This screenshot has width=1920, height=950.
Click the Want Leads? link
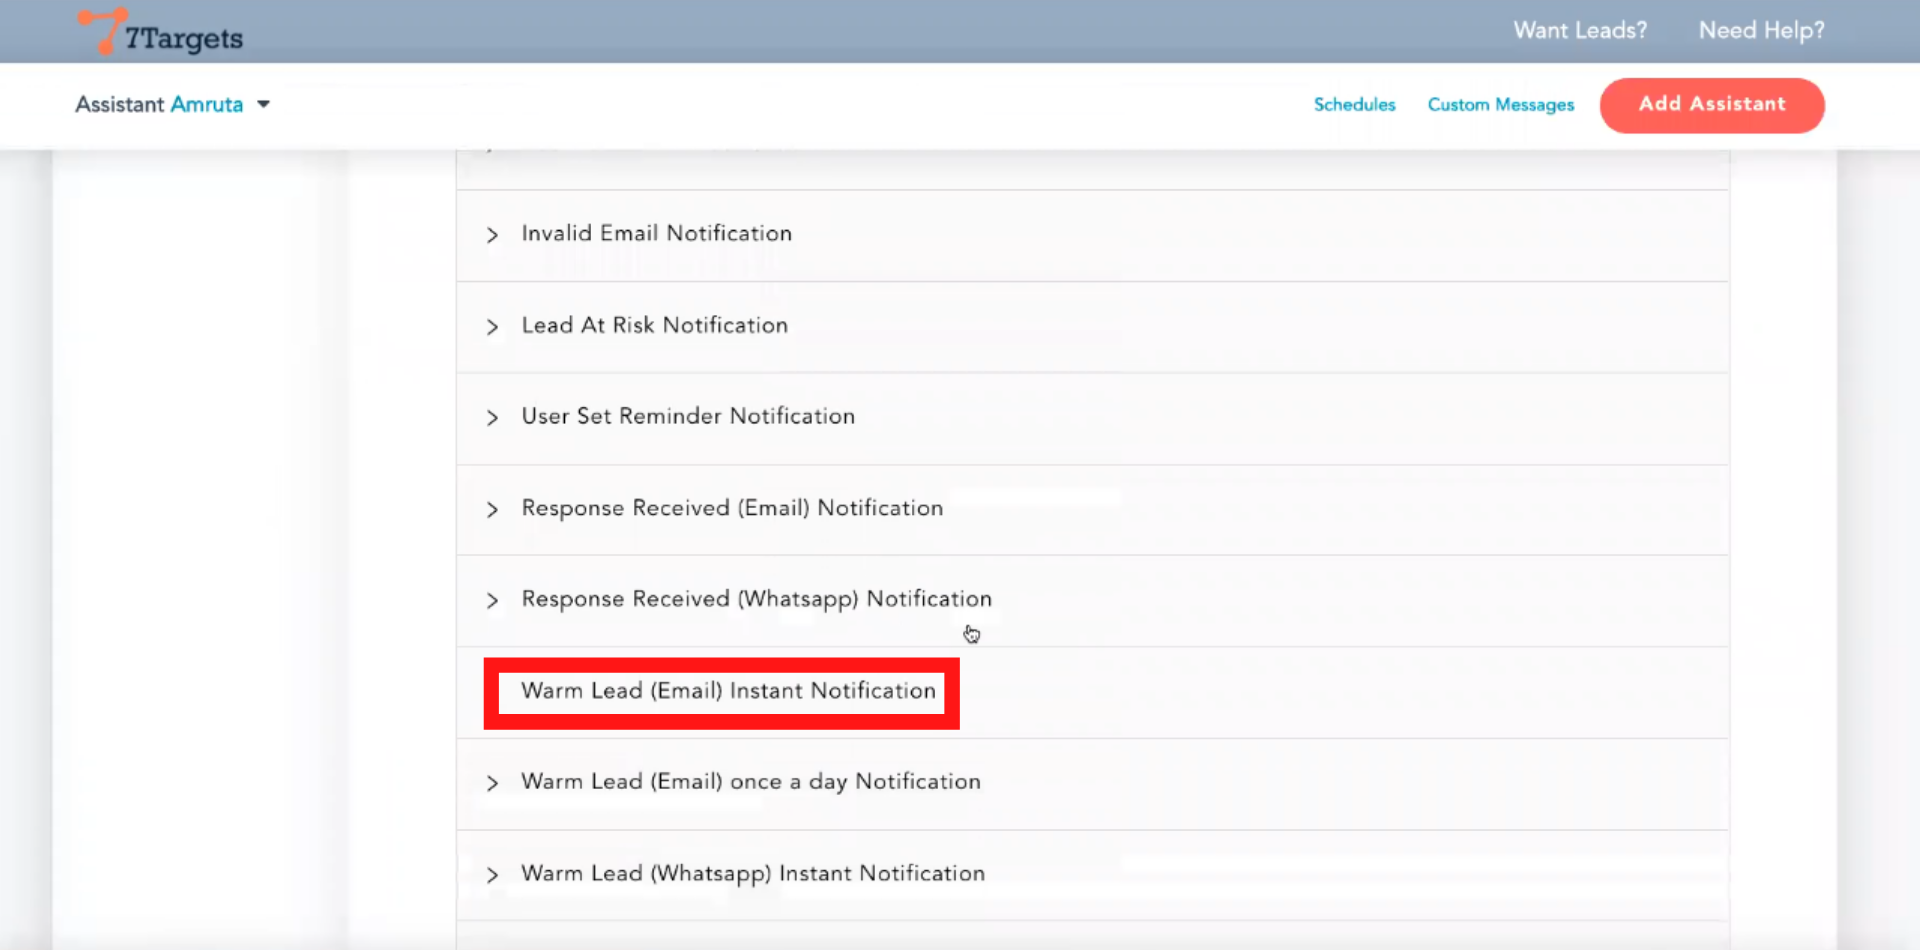click(x=1580, y=31)
